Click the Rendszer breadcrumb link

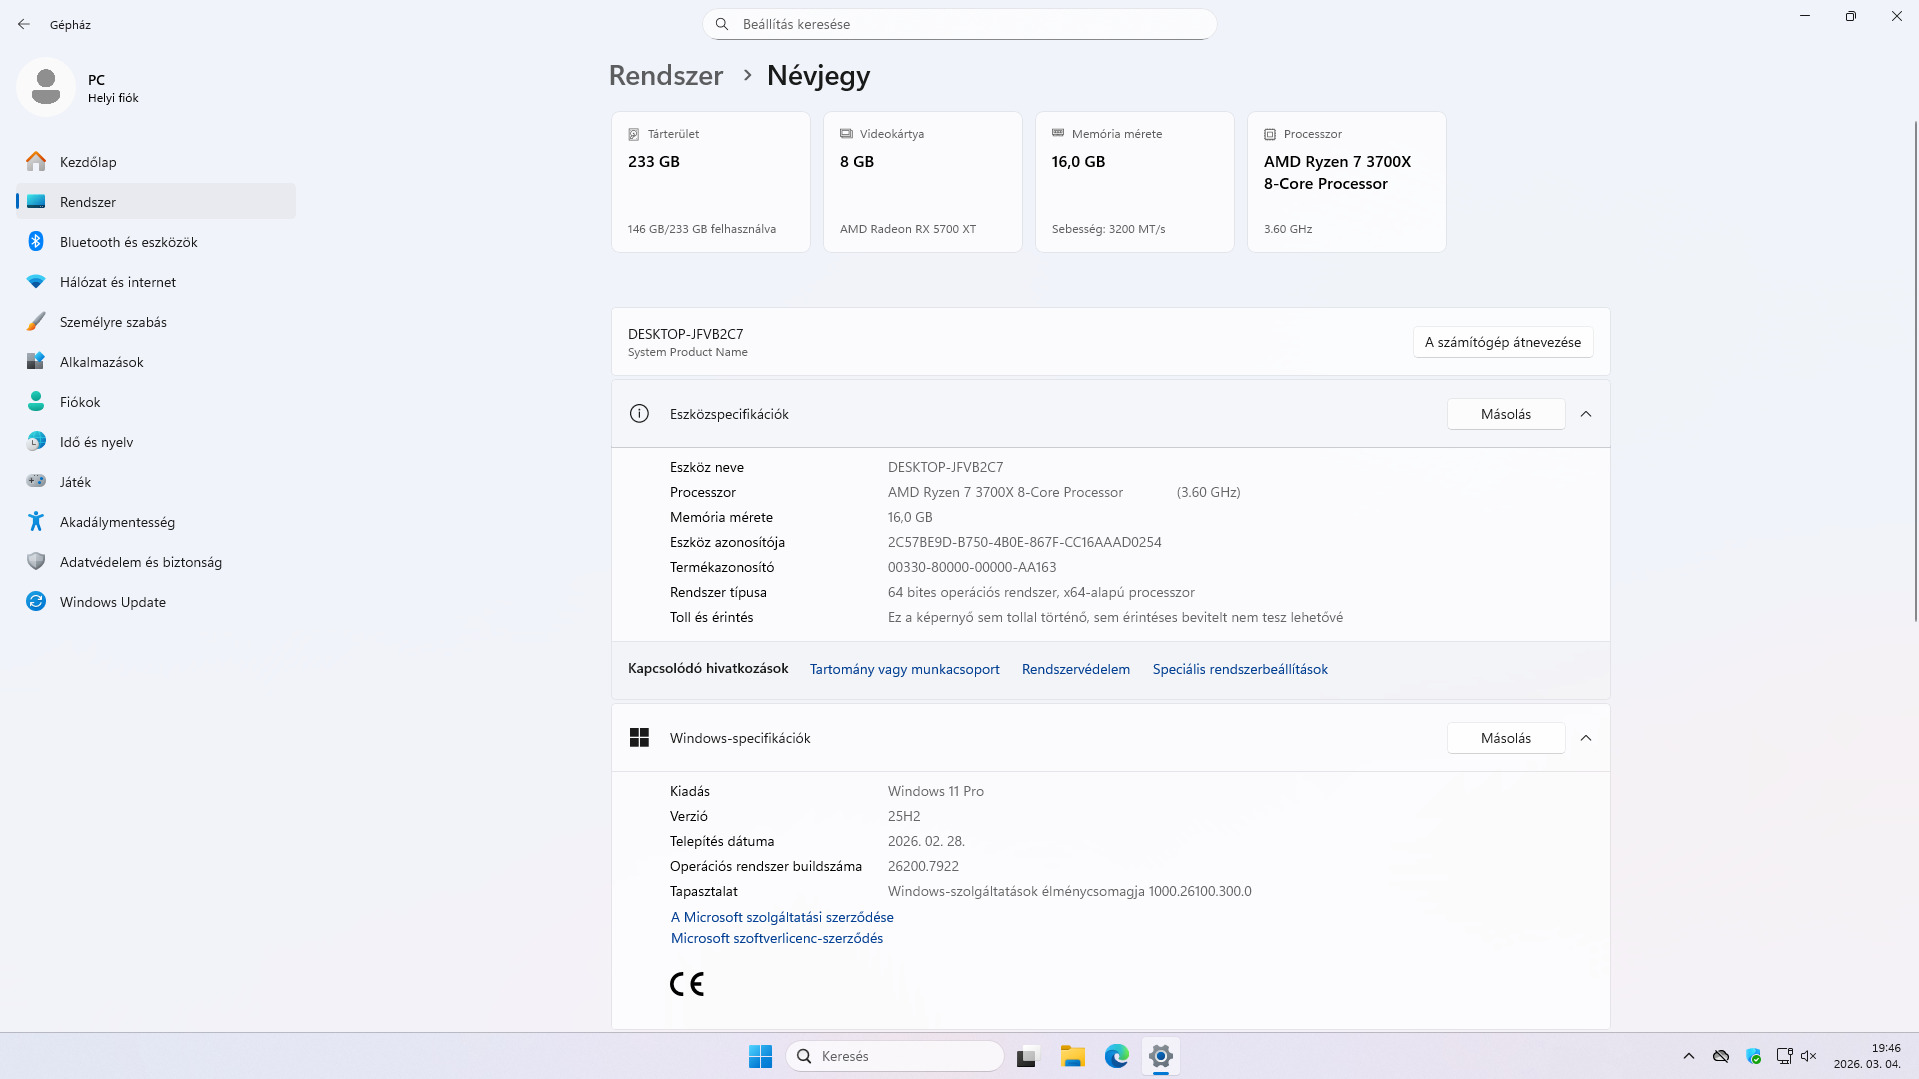click(x=666, y=76)
